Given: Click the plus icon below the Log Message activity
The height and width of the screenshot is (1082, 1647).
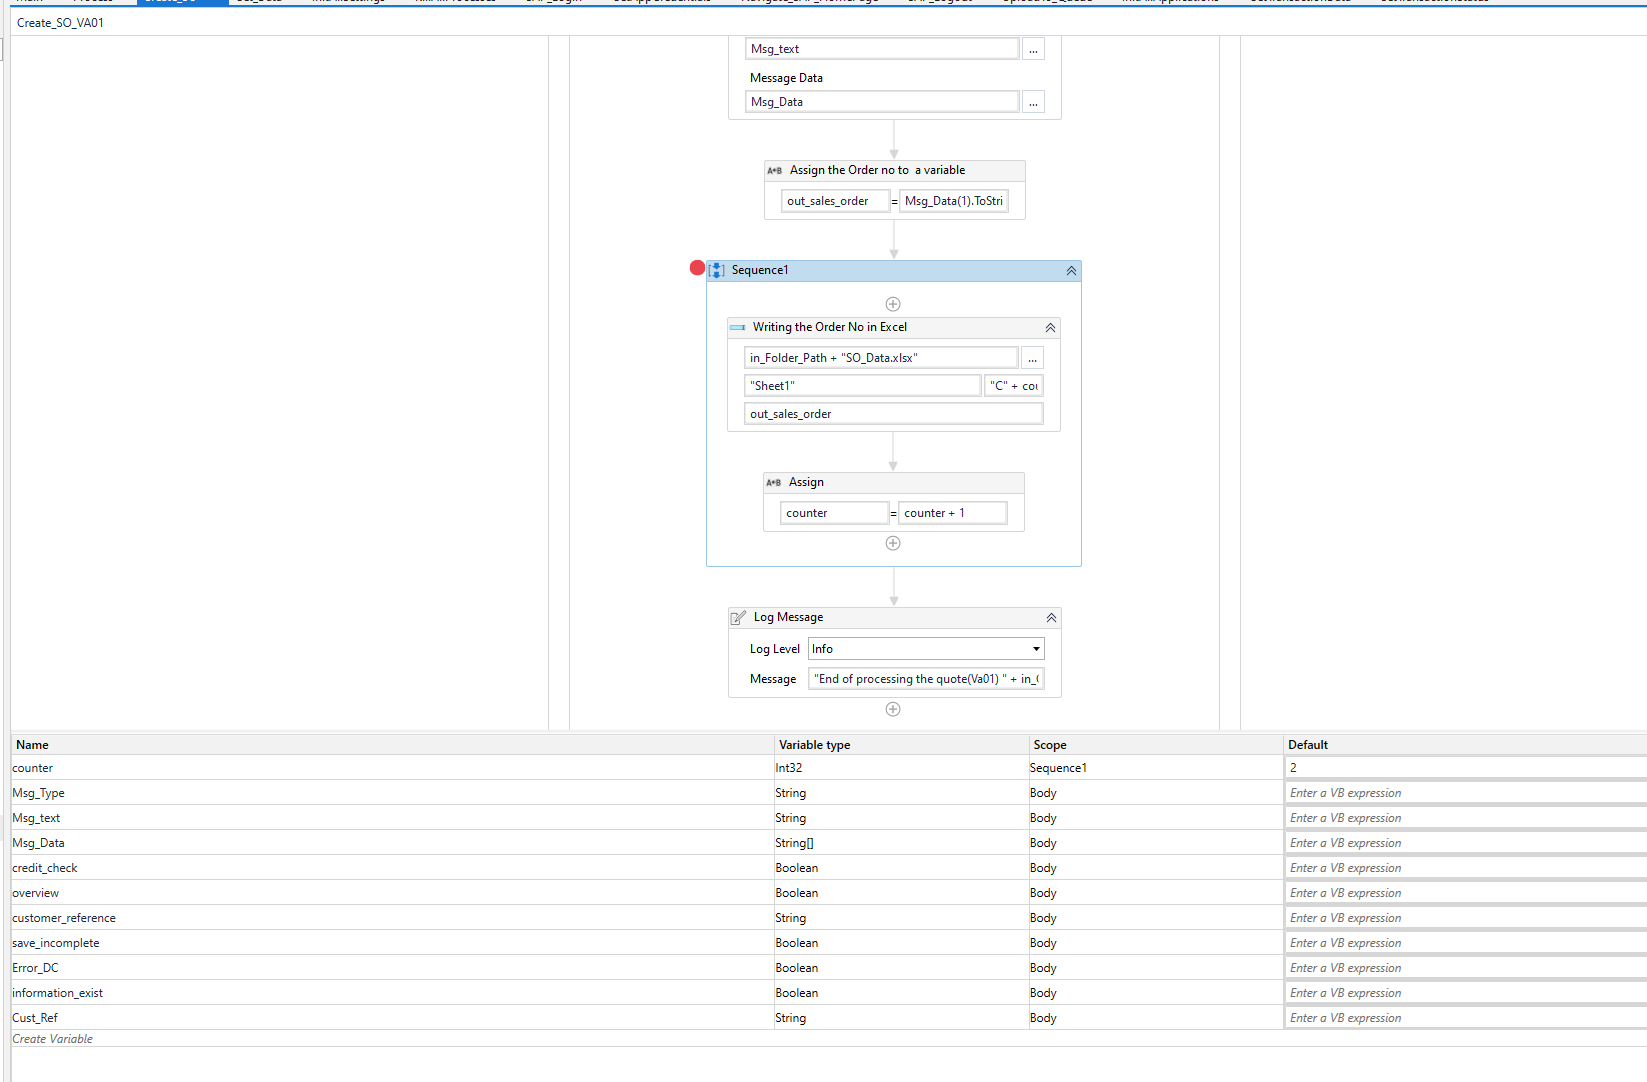Looking at the screenshot, I should (x=892, y=709).
